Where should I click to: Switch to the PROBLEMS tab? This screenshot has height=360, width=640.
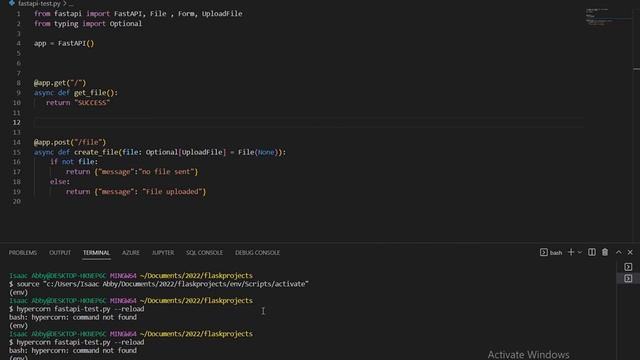pos(23,253)
